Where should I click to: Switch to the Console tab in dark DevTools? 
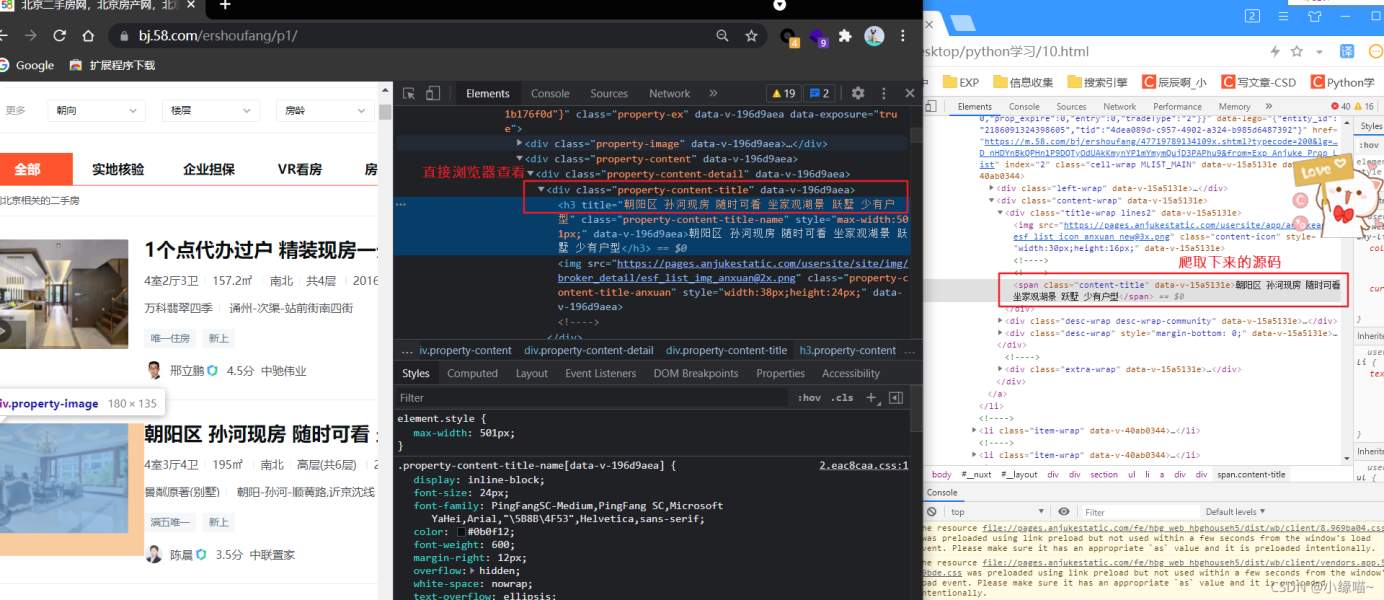(550, 93)
